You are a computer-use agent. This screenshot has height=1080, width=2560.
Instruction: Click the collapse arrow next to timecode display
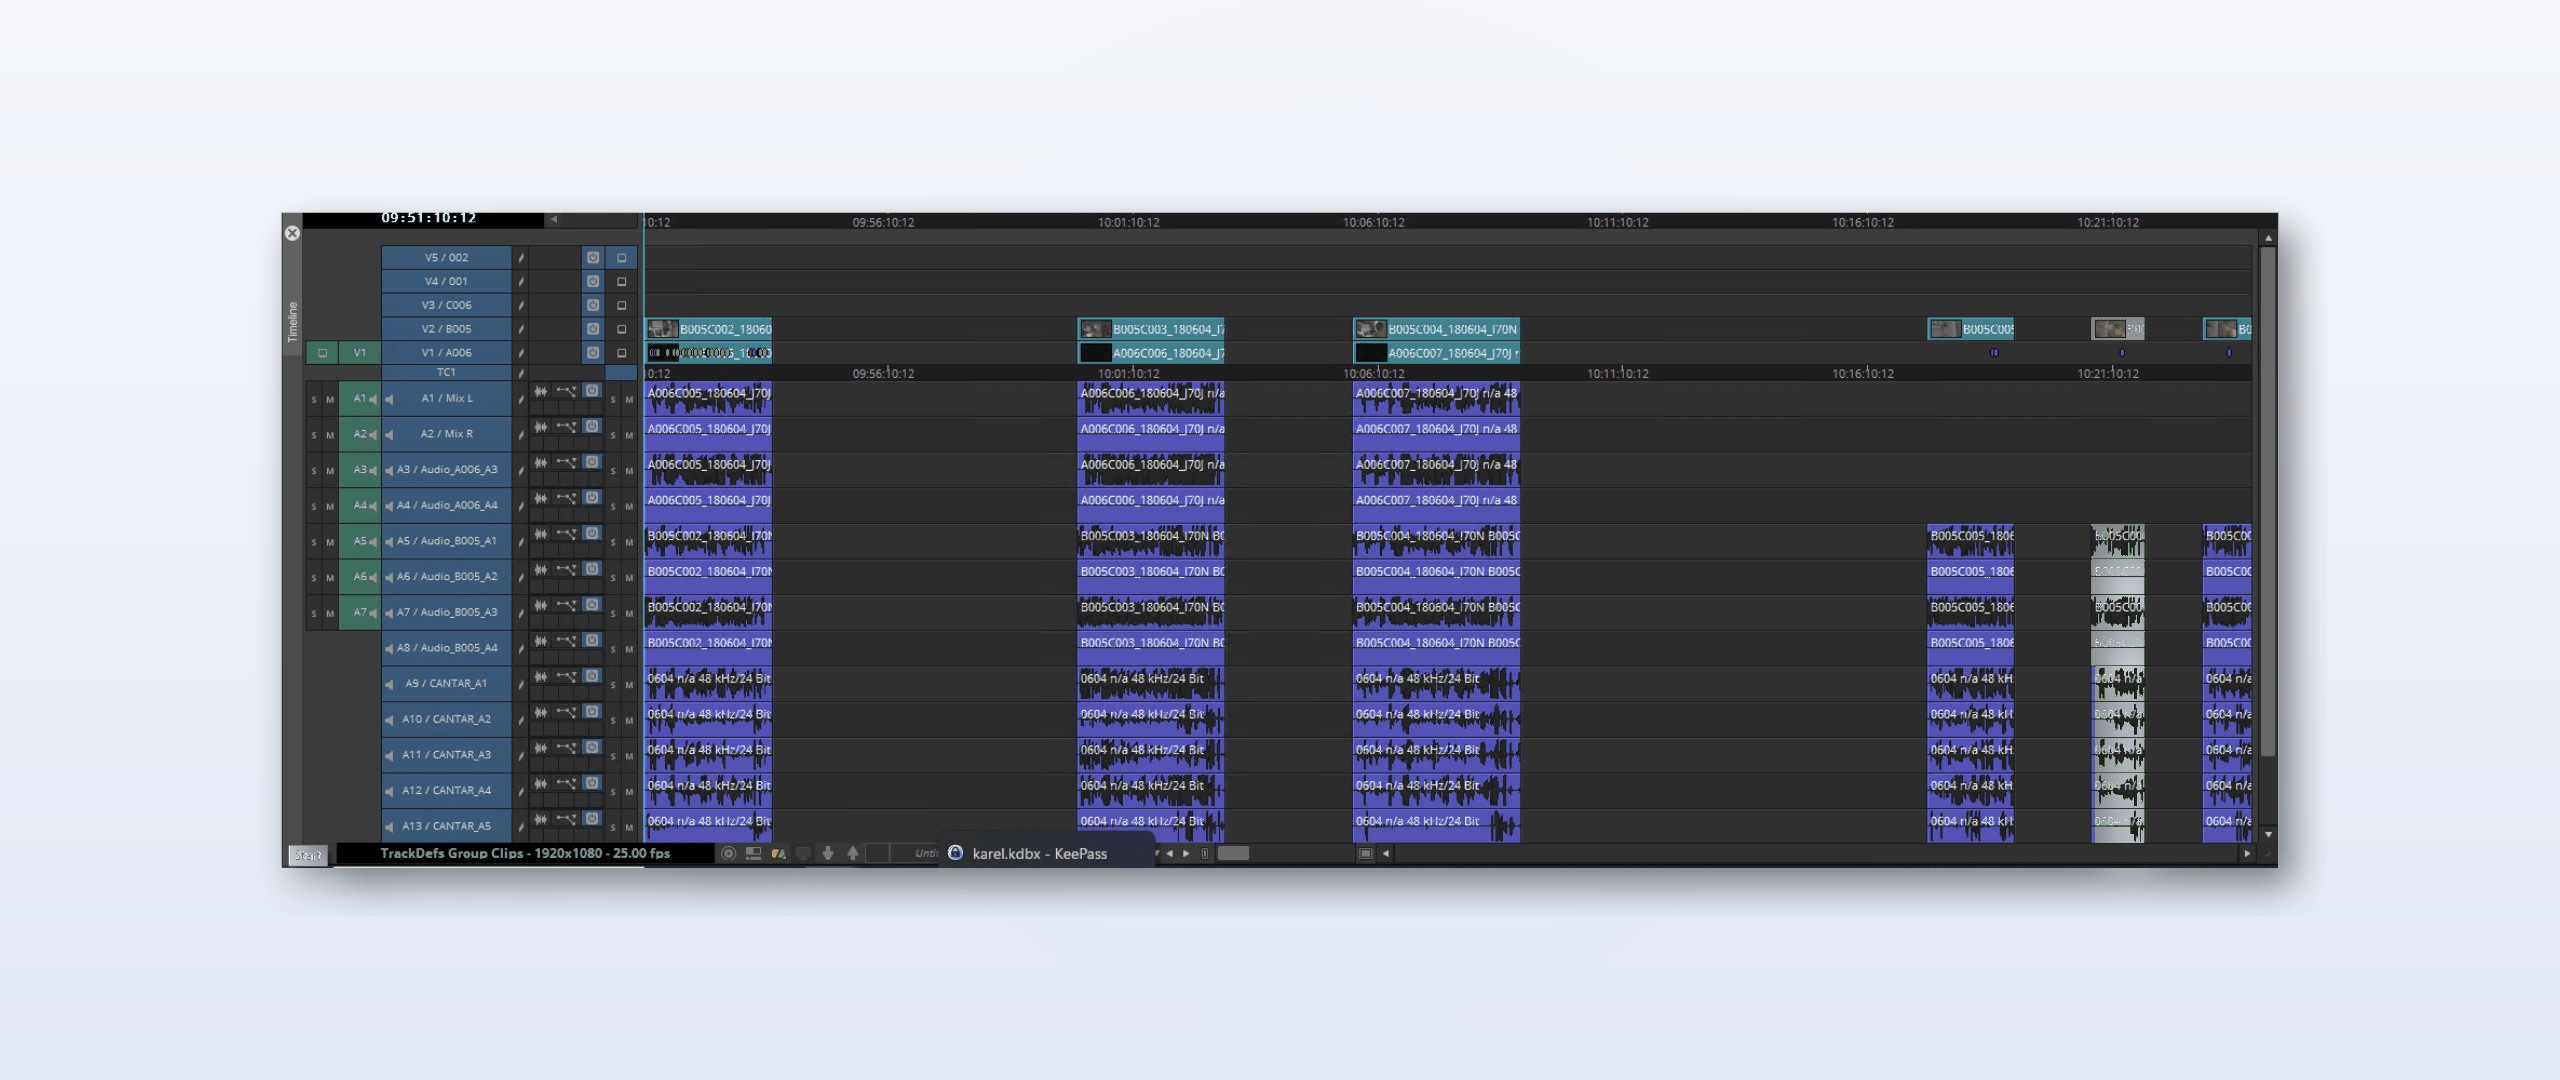tap(553, 219)
